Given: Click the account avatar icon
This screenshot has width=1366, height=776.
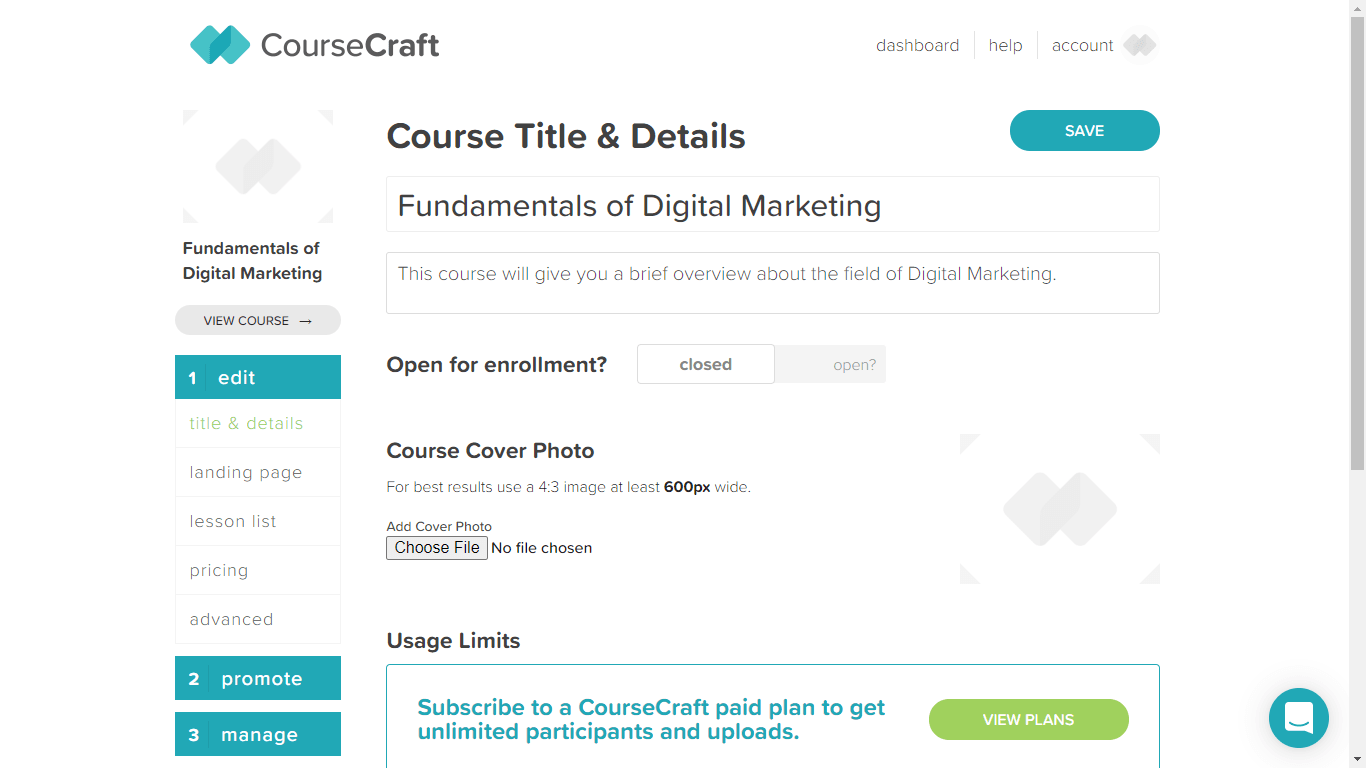Looking at the screenshot, I should coord(1139,45).
